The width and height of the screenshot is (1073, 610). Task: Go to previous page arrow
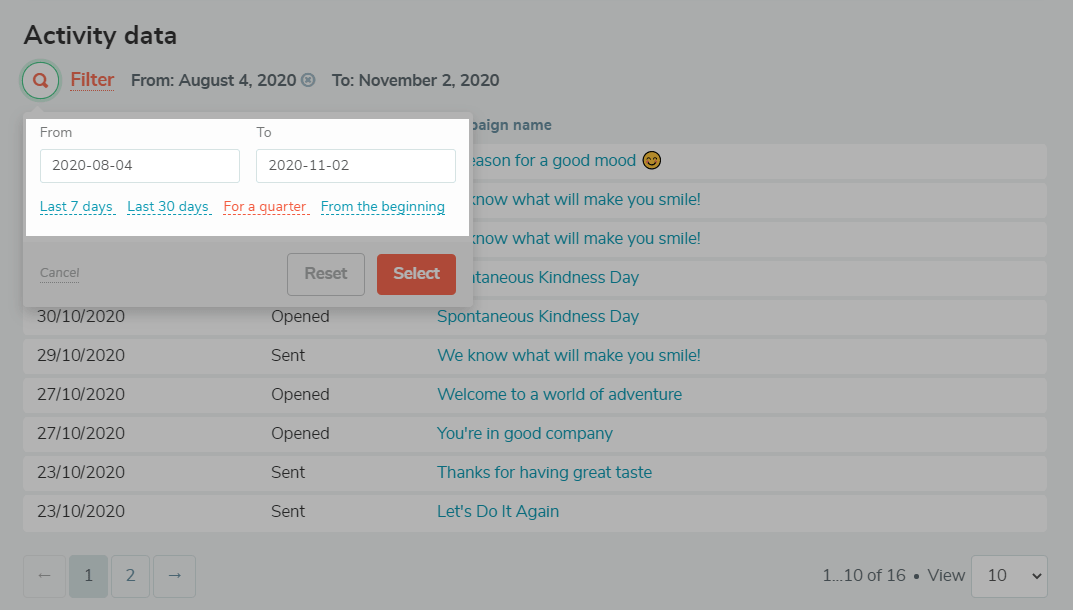[x=44, y=576]
